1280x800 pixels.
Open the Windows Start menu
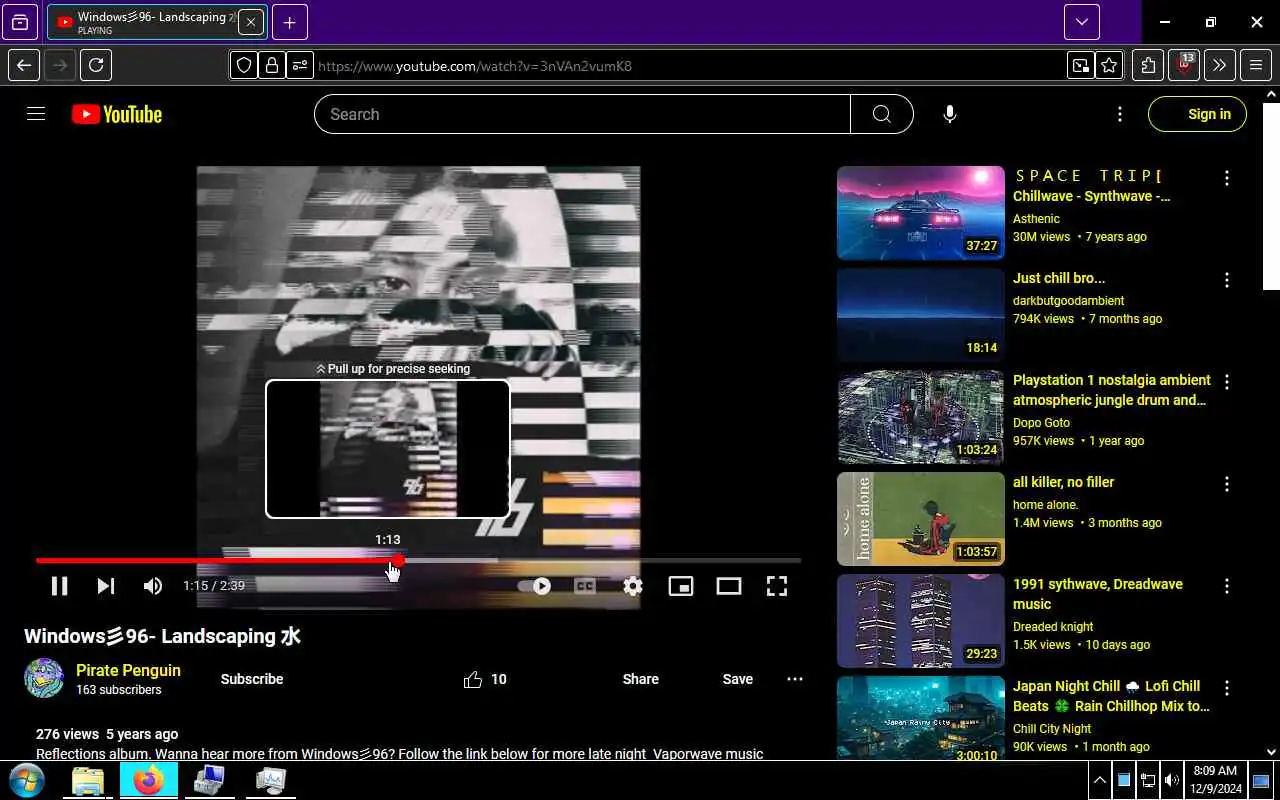(x=27, y=780)
